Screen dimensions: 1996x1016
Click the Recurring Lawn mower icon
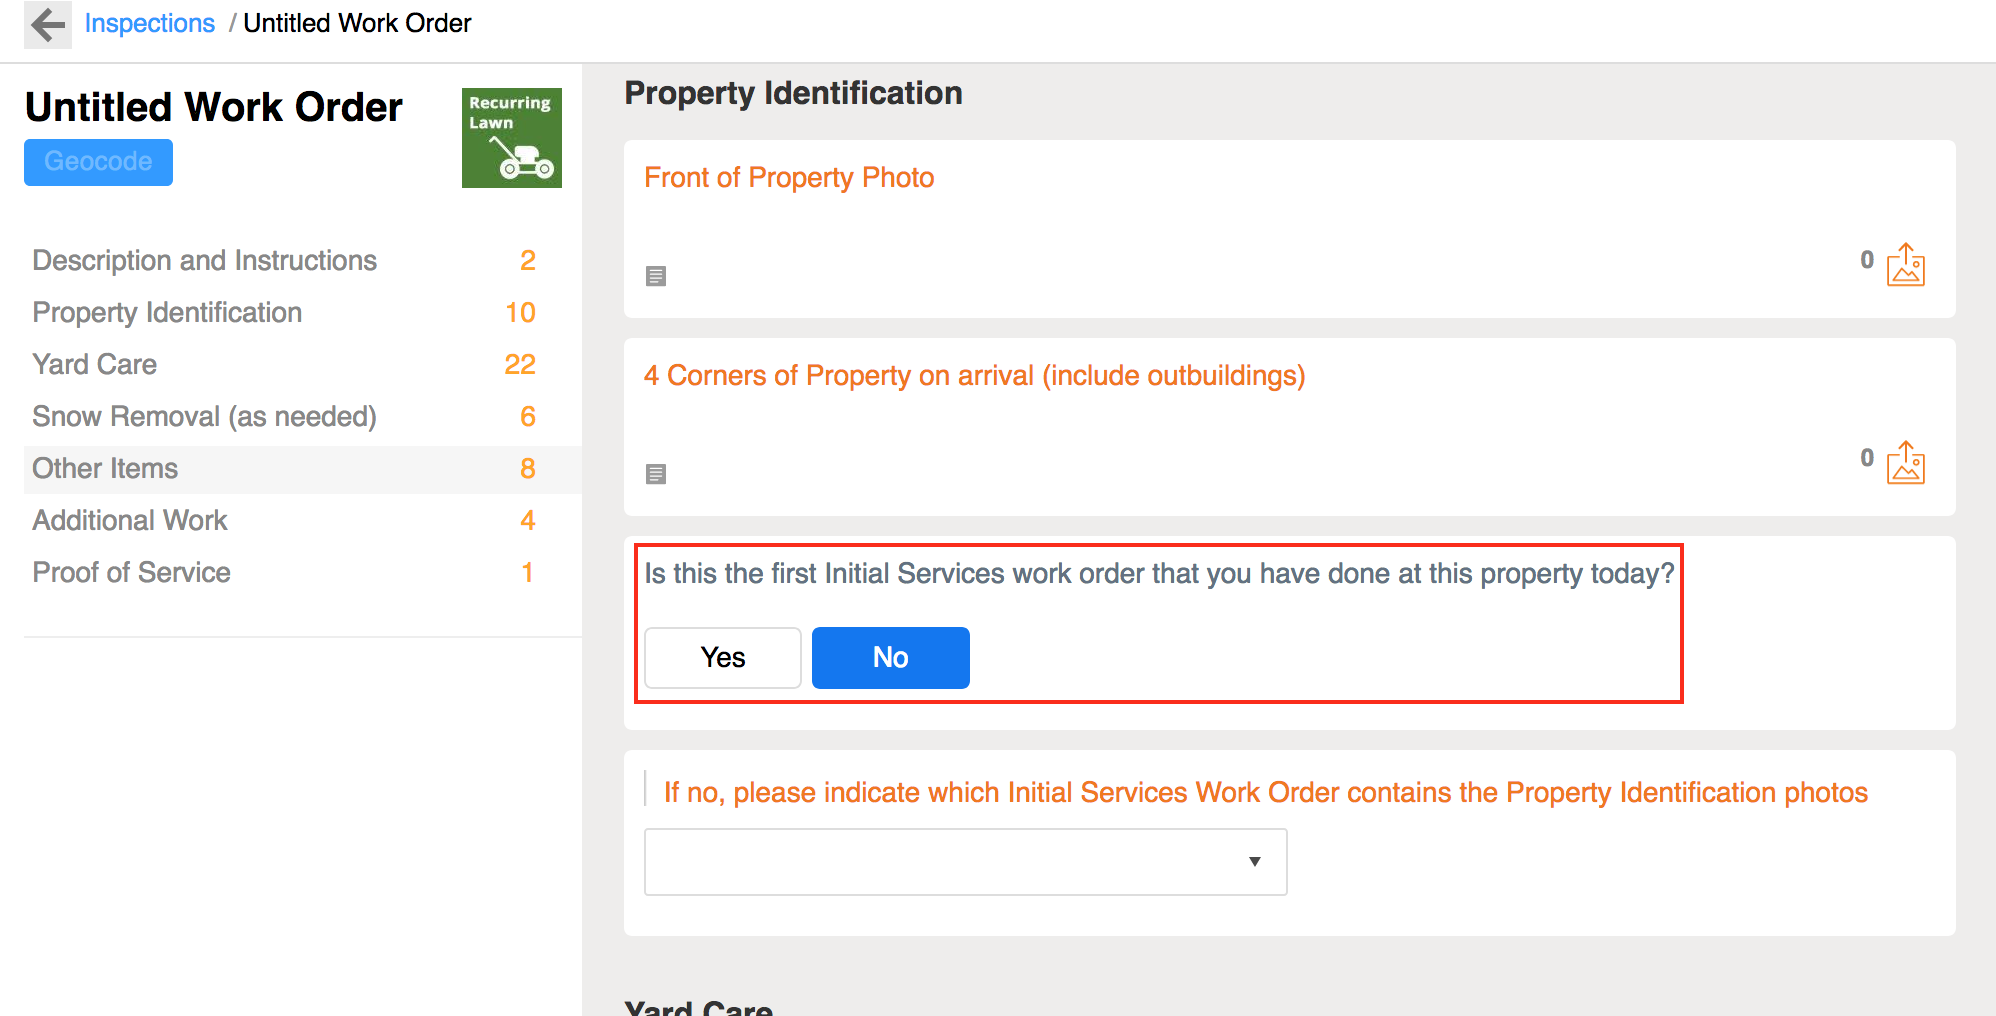pos(511,138)
